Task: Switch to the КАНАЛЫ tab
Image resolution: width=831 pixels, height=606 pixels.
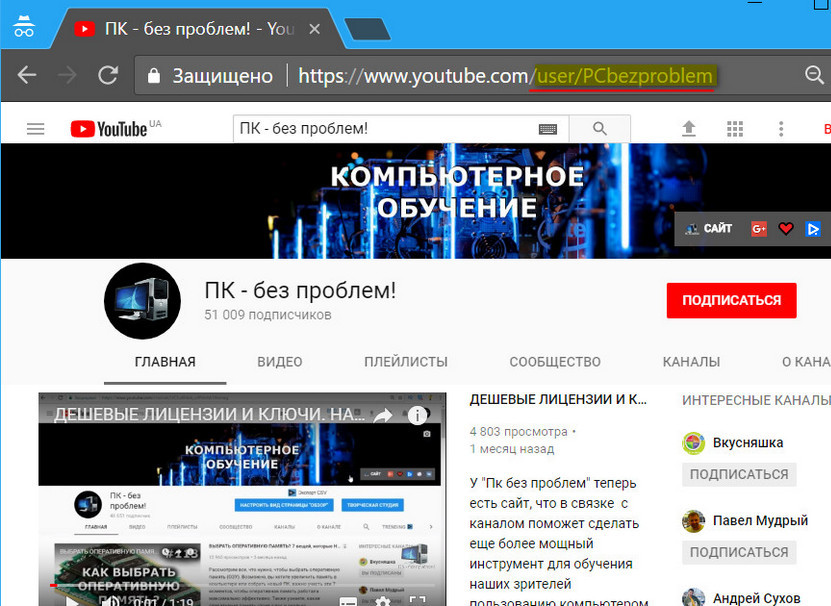Action: tap(691, 362)
